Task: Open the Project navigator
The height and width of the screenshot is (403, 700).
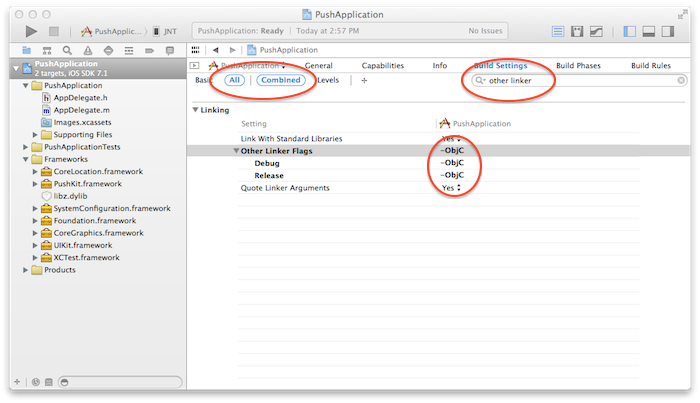Action: coord(26,50)
